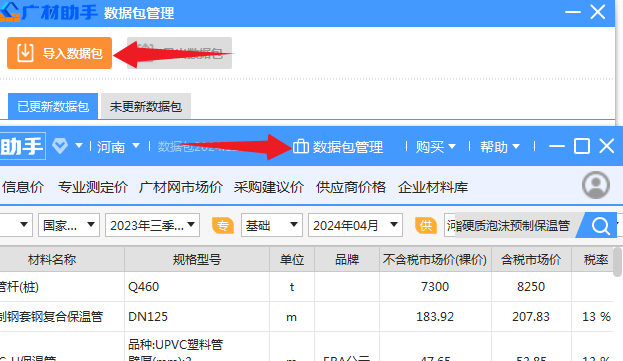Click the price value 8250

(x=531, y=286)
